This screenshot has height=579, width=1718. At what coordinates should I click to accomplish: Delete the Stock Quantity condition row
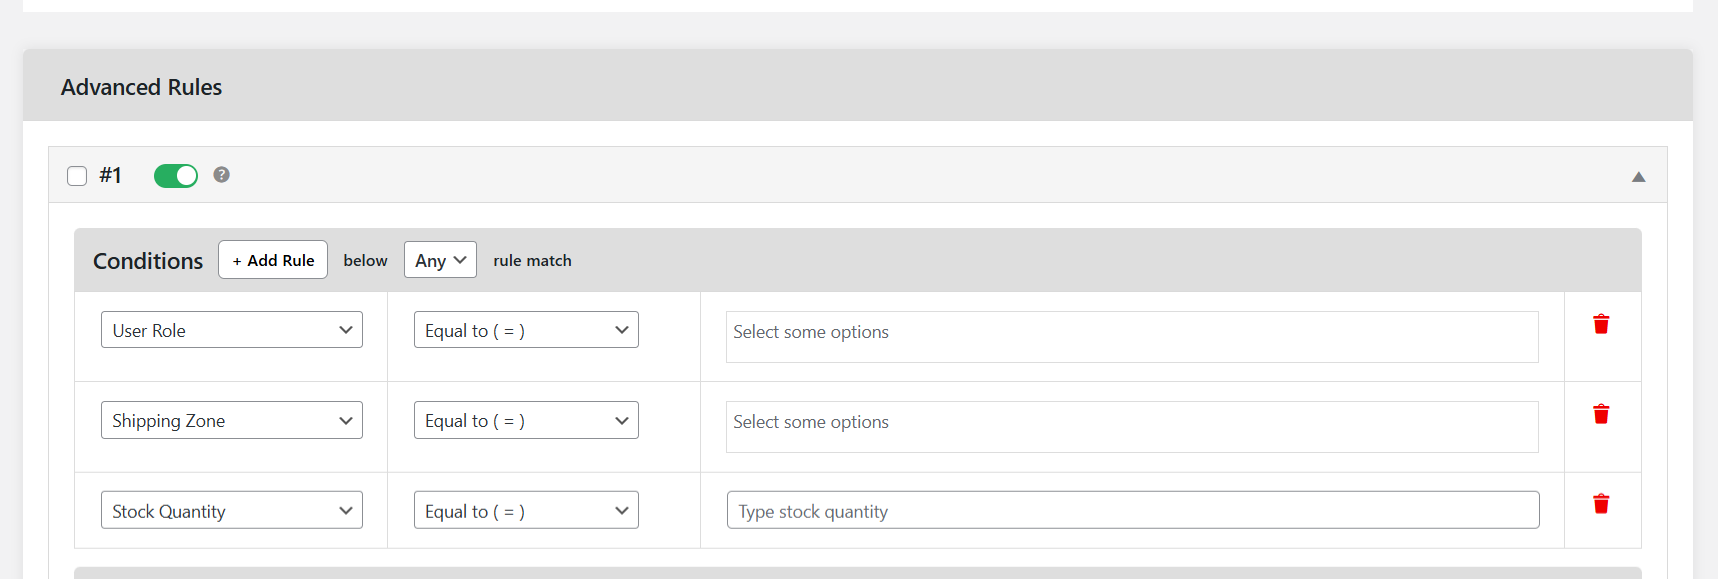tap(1601, 504)
